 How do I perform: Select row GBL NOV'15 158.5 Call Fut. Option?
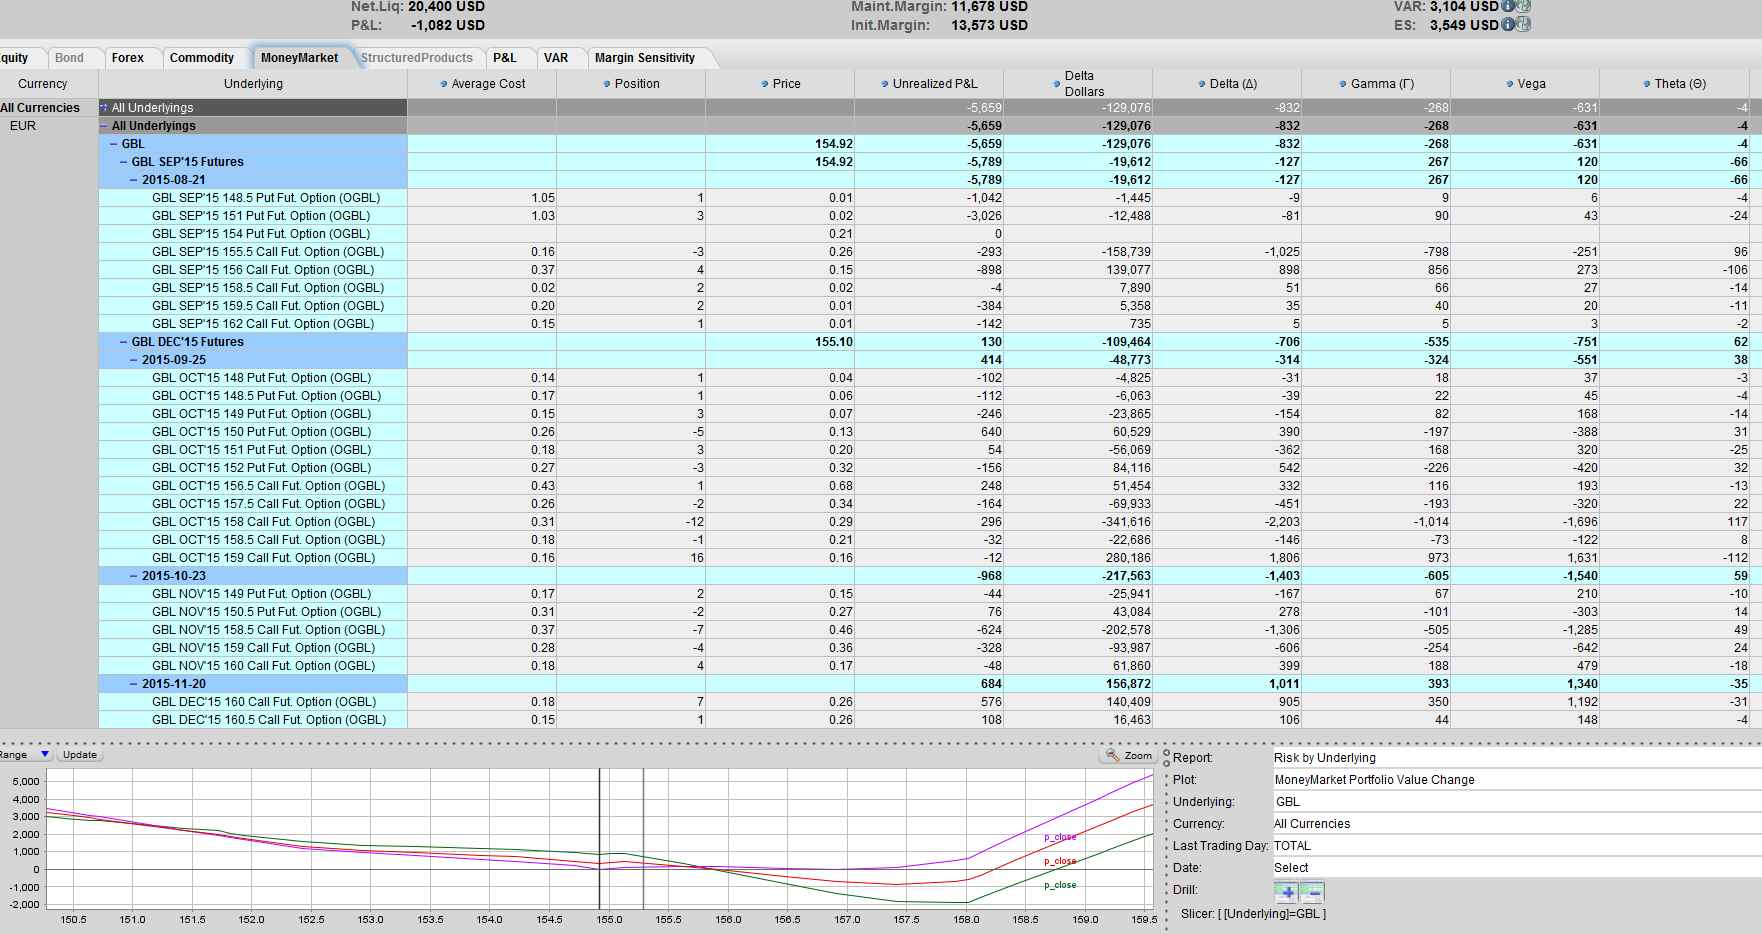coord(924,630)
